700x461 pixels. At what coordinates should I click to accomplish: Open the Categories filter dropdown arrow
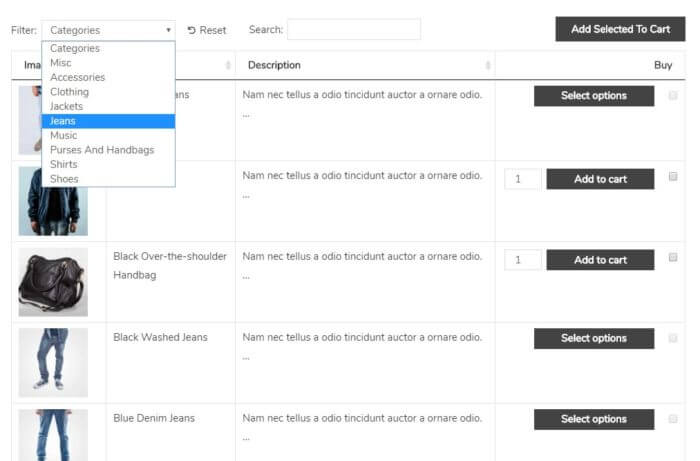click(x=168, y=30)
